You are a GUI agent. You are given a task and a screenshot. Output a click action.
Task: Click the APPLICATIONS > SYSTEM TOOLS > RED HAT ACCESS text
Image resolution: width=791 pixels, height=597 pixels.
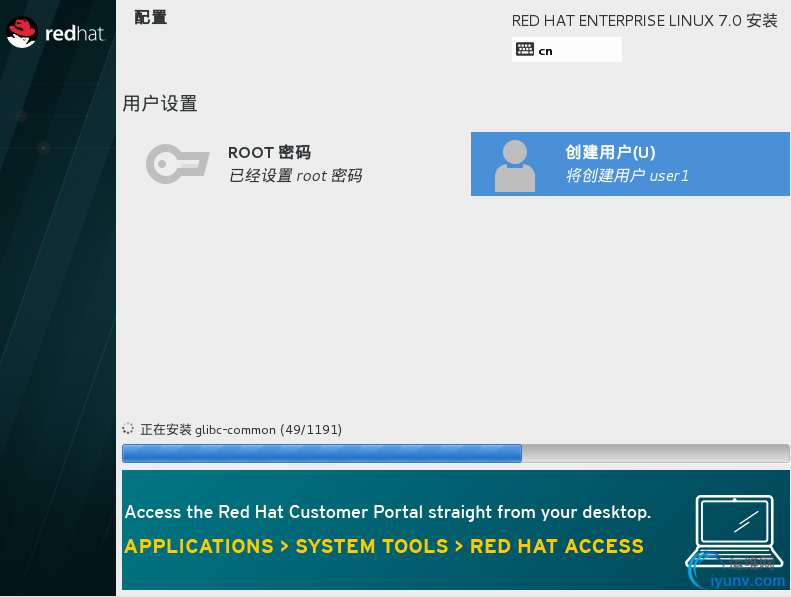pos(384,547)
